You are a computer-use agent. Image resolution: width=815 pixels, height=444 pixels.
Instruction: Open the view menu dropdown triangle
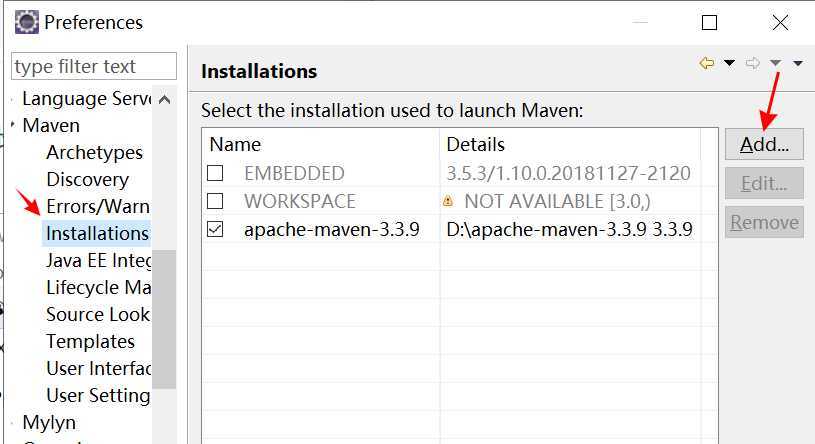[x=797, y=63]
